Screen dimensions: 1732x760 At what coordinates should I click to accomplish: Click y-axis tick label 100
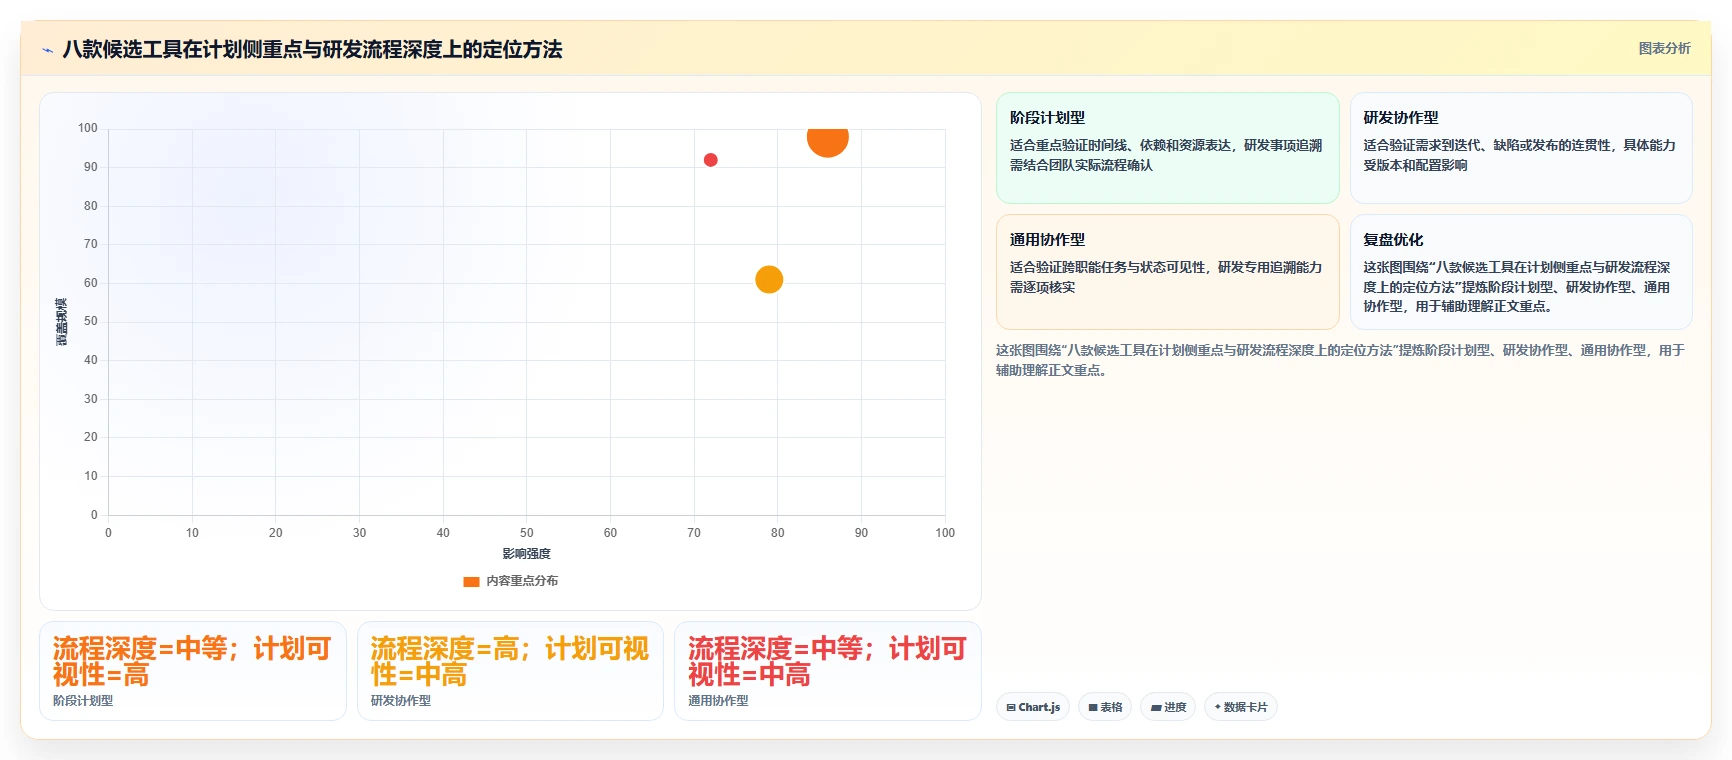[x=88, y=128]
